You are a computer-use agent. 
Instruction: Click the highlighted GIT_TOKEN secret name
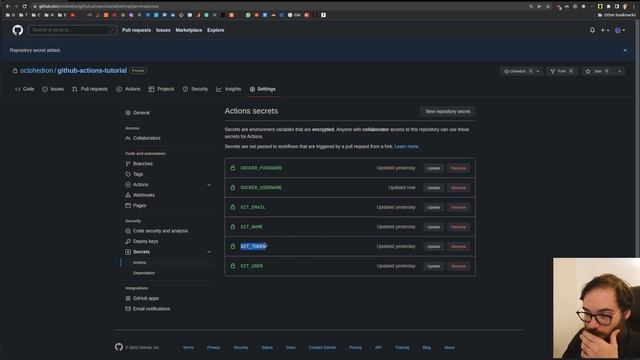tap(253, 247)
